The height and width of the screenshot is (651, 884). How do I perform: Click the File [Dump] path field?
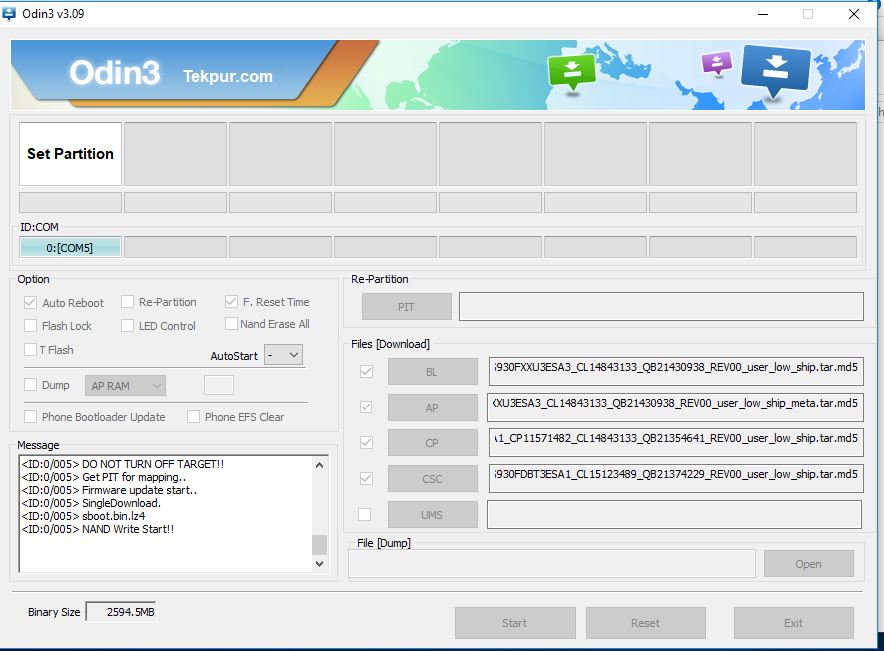tap(552, 564)
